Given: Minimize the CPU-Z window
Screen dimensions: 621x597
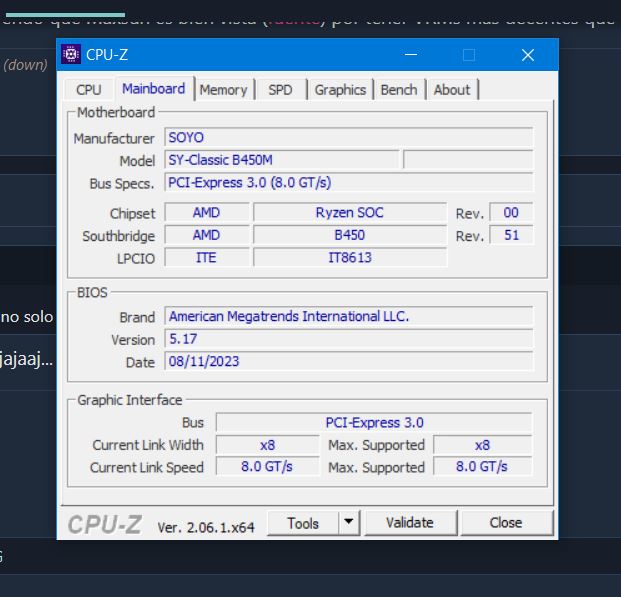Looking at the screenshot, I should click(x=409, y=55).
